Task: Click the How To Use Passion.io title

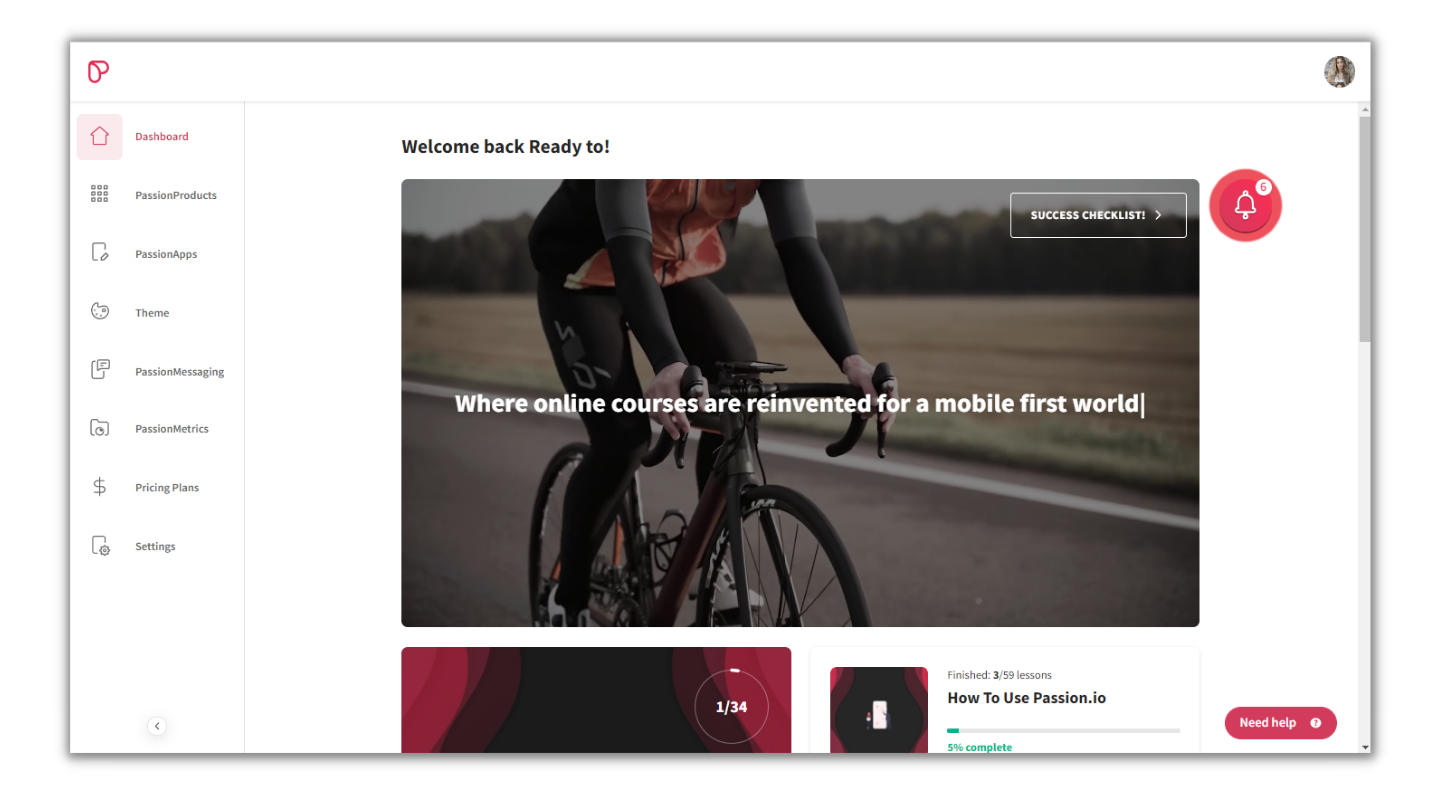Action: 1026,698
